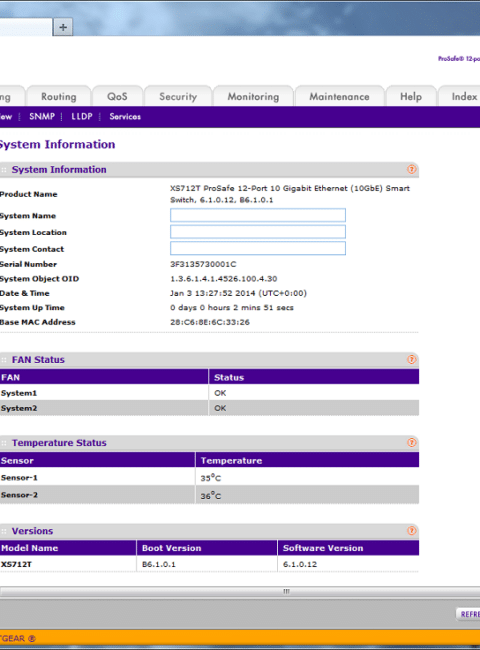
Task: Open help for Versions section
Action: coord(411,531)
